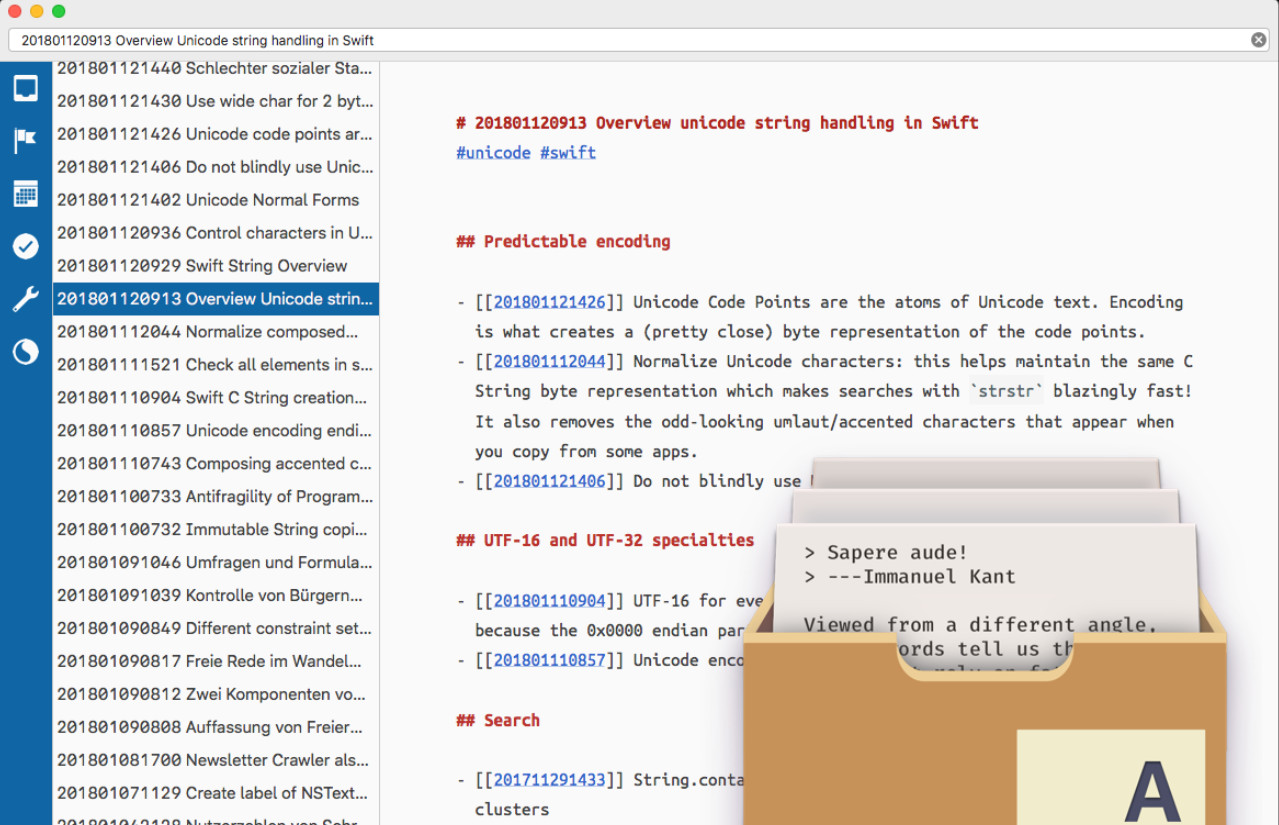The image size is (1279, 825).
Task: Select the half-filled circle sidebar icon
Action: click(x=26, y=352)
